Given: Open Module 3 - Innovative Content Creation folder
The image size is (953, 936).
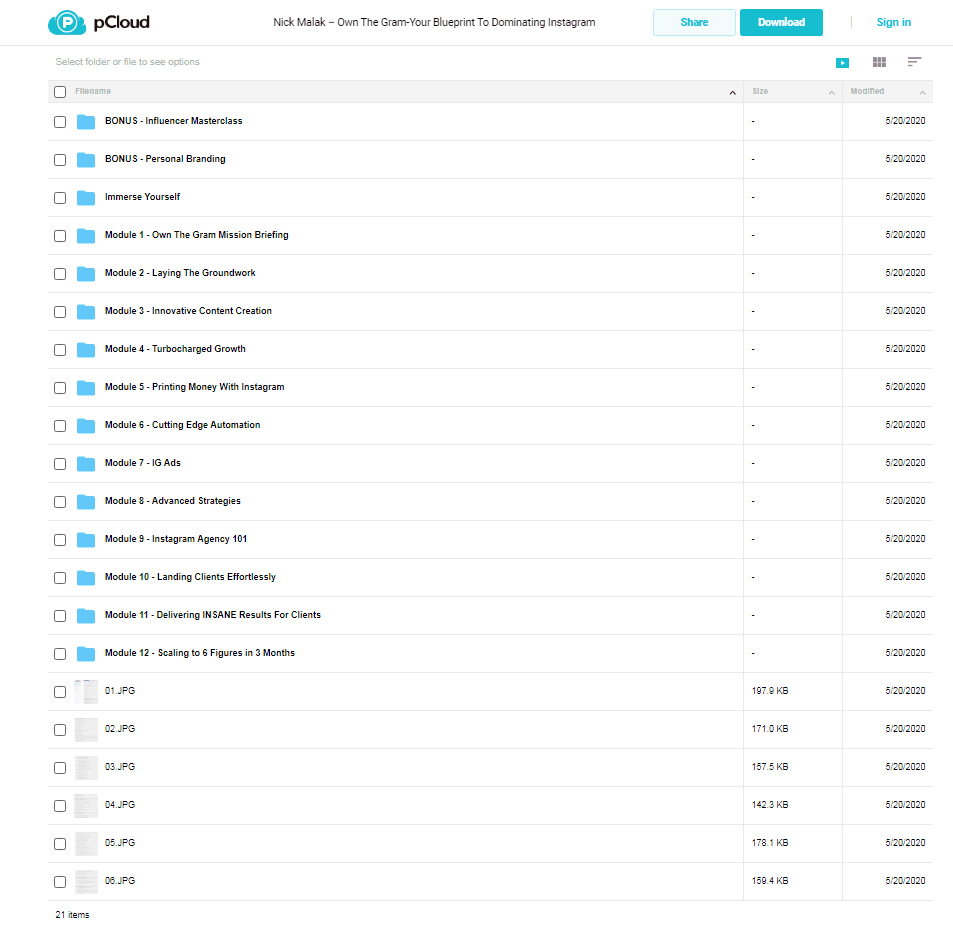Looking at the screenshot, I should 188,311.
